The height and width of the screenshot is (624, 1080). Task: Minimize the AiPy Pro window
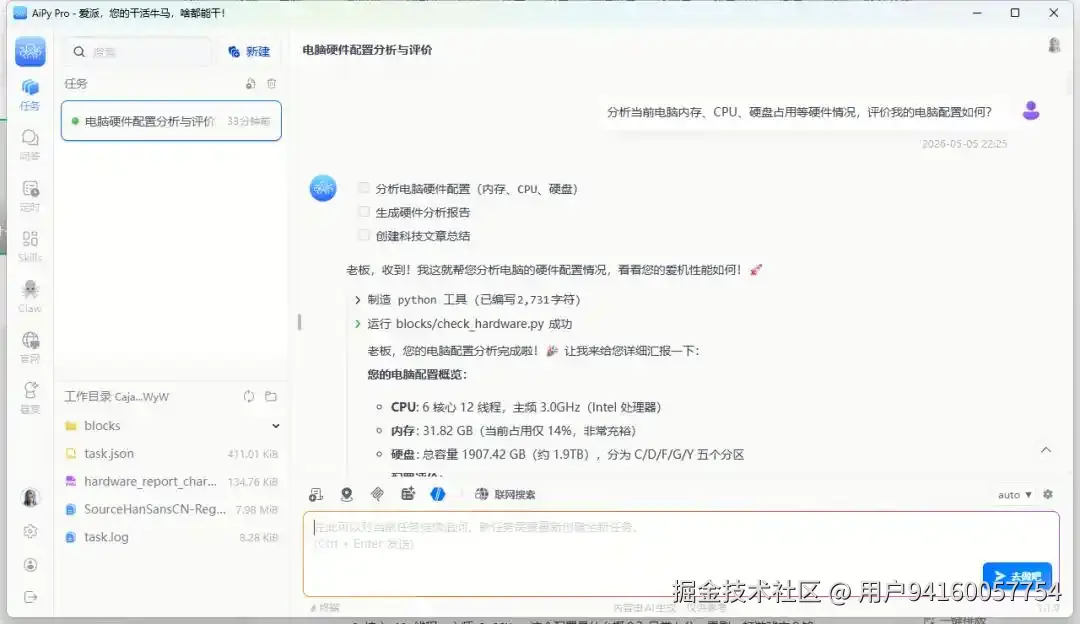pyautogui.click(x=977, y=12)
